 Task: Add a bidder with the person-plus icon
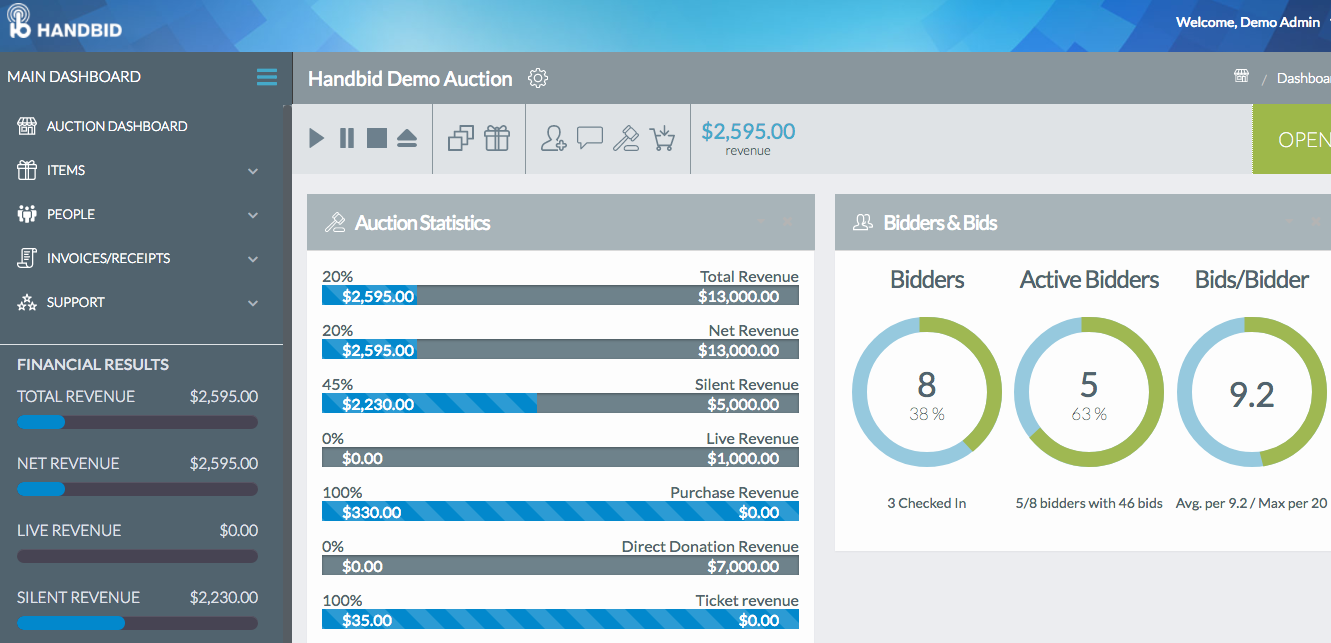554,138
